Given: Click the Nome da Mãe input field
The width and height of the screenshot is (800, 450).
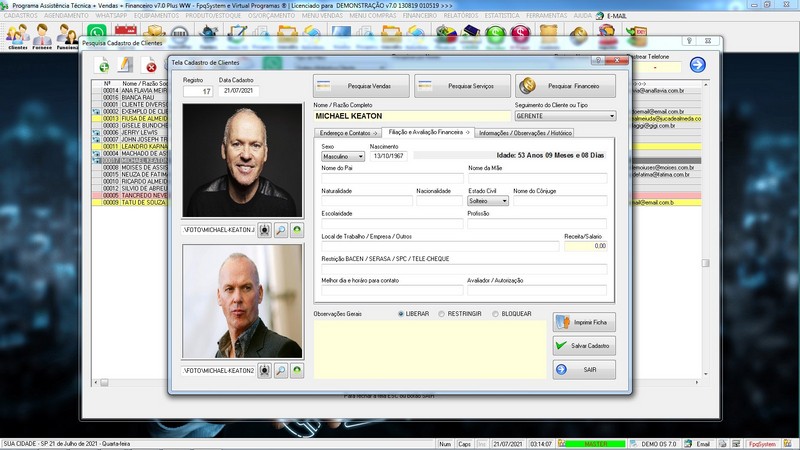Looking at the screenshot, I should point(538,178).
